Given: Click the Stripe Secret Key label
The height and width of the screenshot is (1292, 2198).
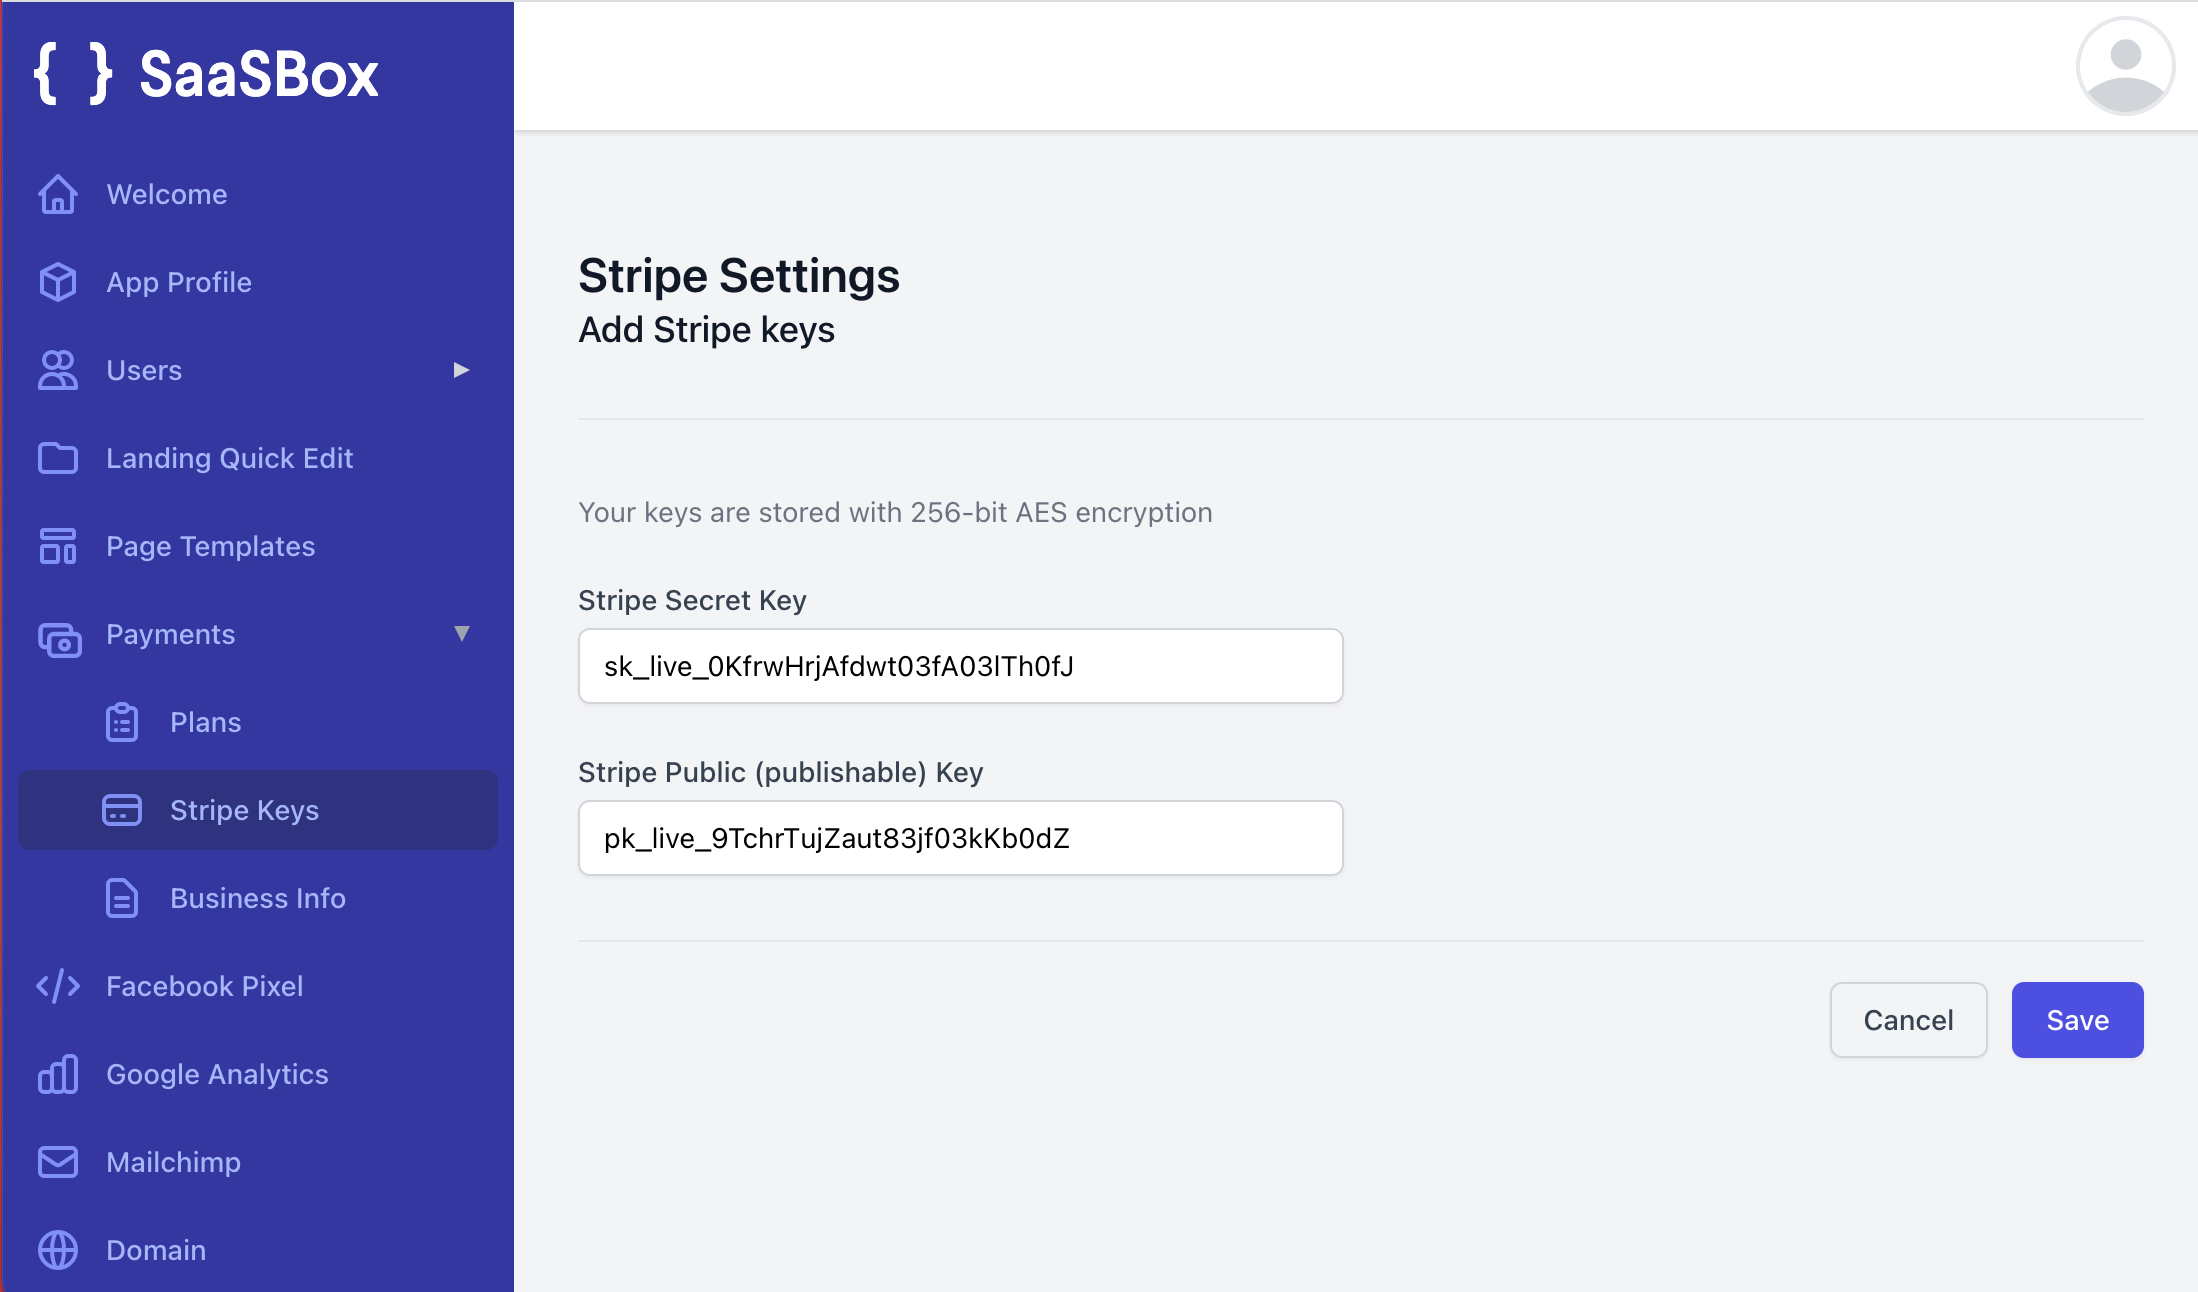Looking at the screenshot, I should click(x=692, y=600).
